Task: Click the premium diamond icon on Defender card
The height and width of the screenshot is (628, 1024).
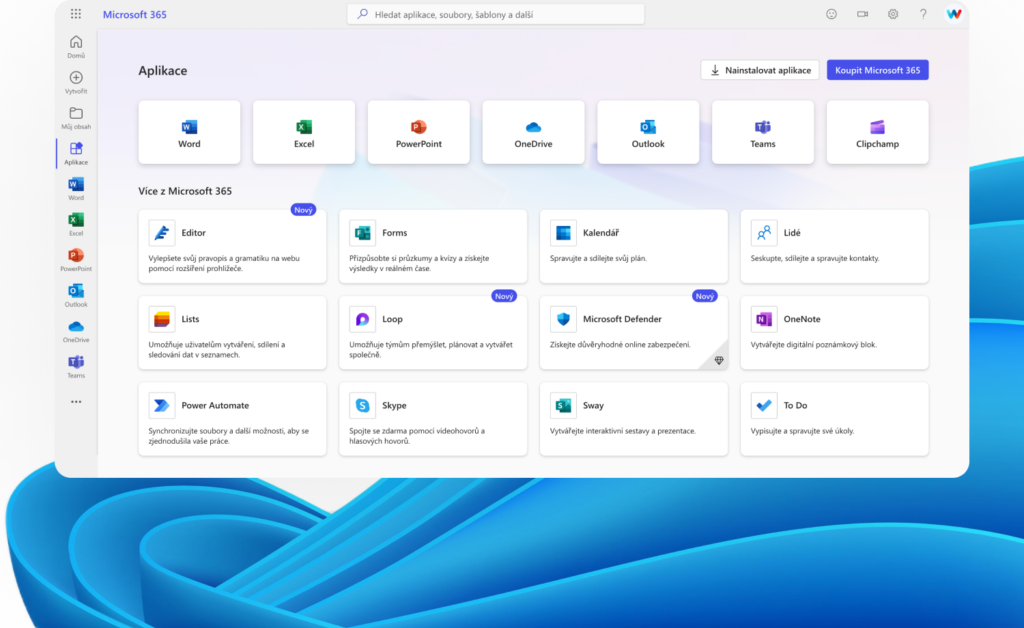Action: pos(718,360)
